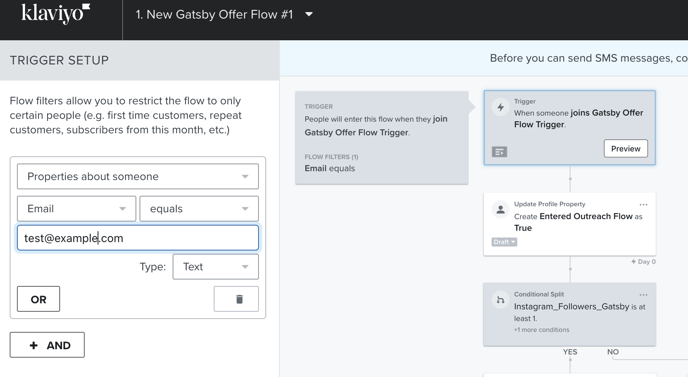Image resolution: width=688 pixels, height=377 pixels.
Task: Click the + AND button
Action: [x=47, y=345]
